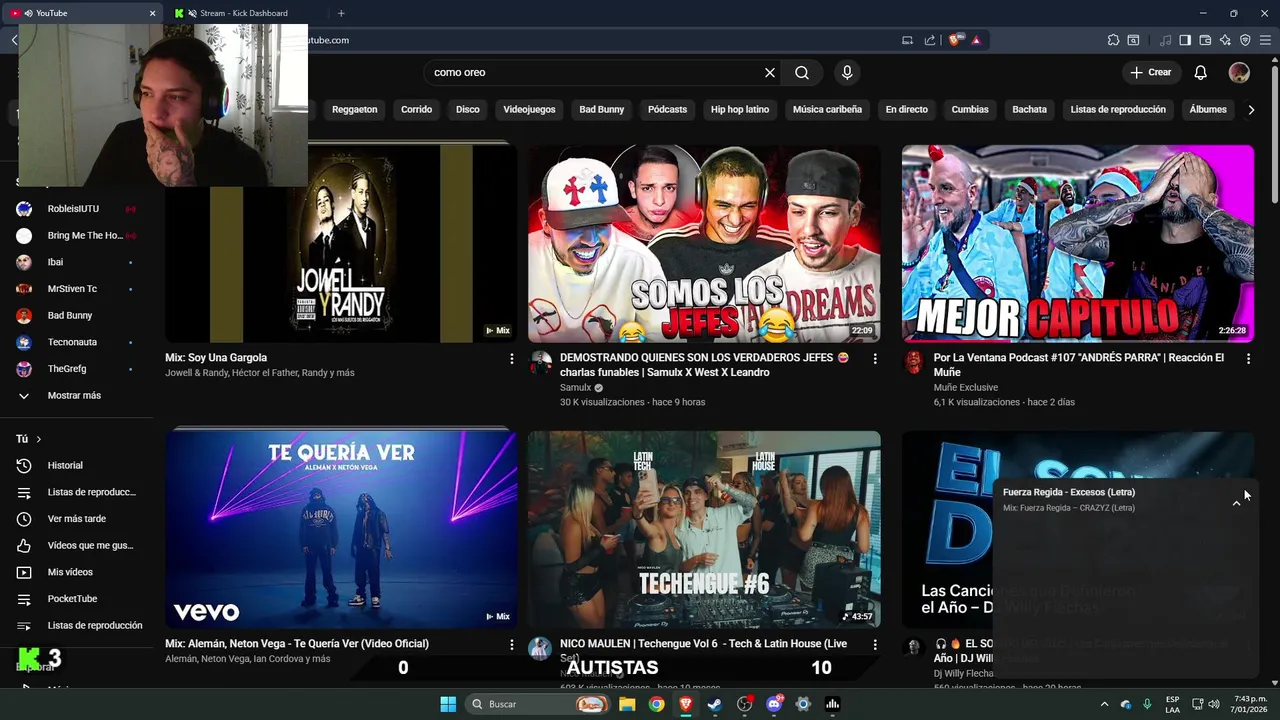Click the Brave Shields lion icon
This screenshot has width=1280, height=720.
click(955, 40)
